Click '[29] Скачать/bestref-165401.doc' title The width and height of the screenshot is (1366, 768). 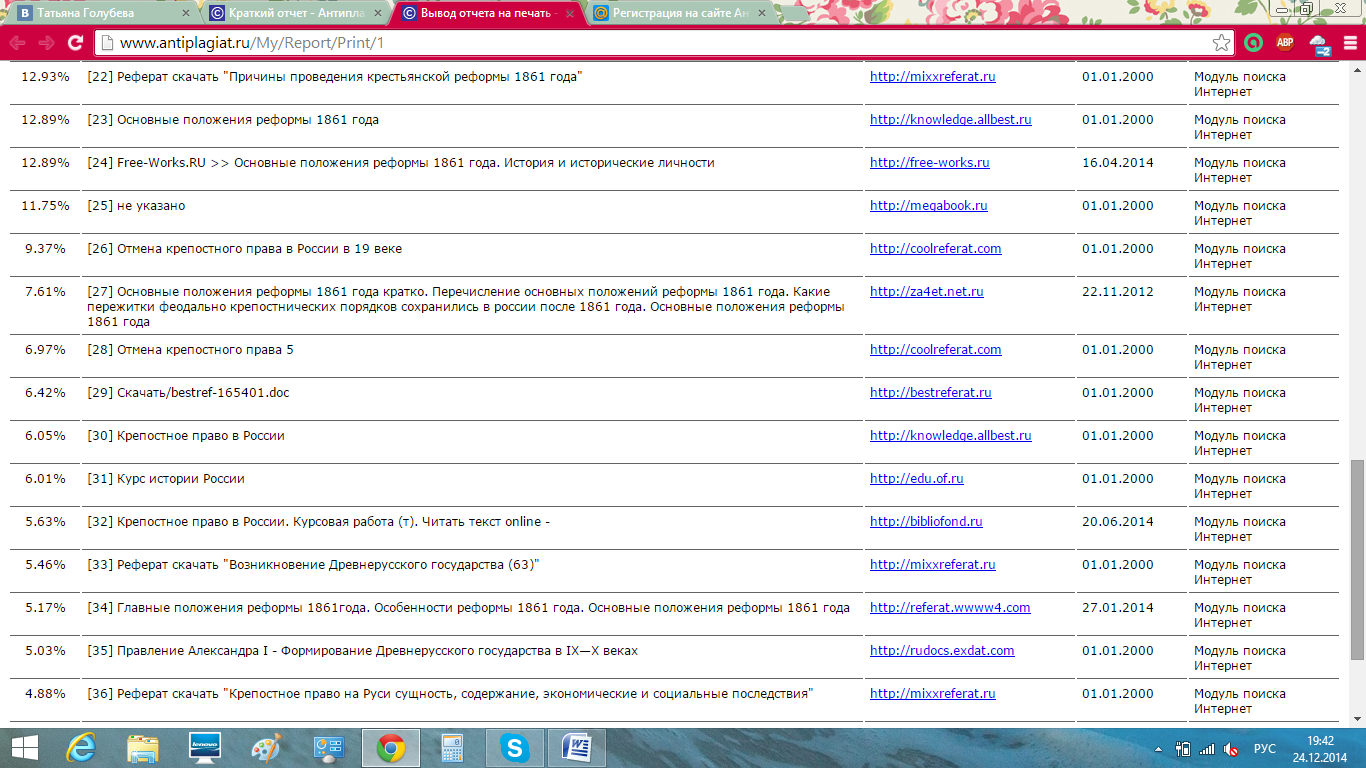point(188,393)
